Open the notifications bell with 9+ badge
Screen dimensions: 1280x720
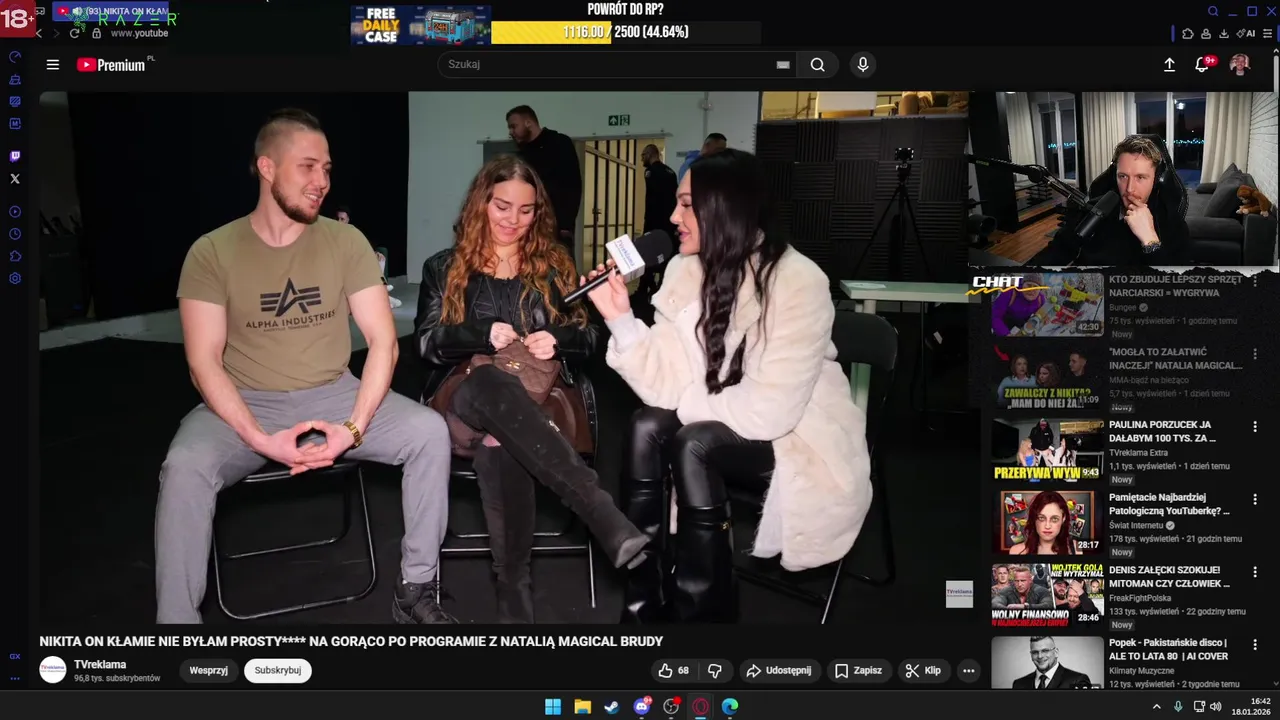click(1203, 65)
